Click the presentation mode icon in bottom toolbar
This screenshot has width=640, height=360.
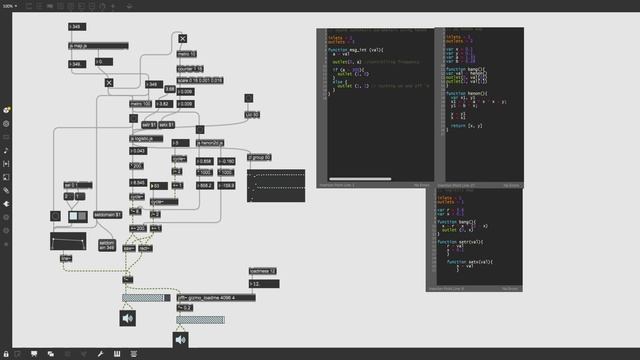[34, 354]
